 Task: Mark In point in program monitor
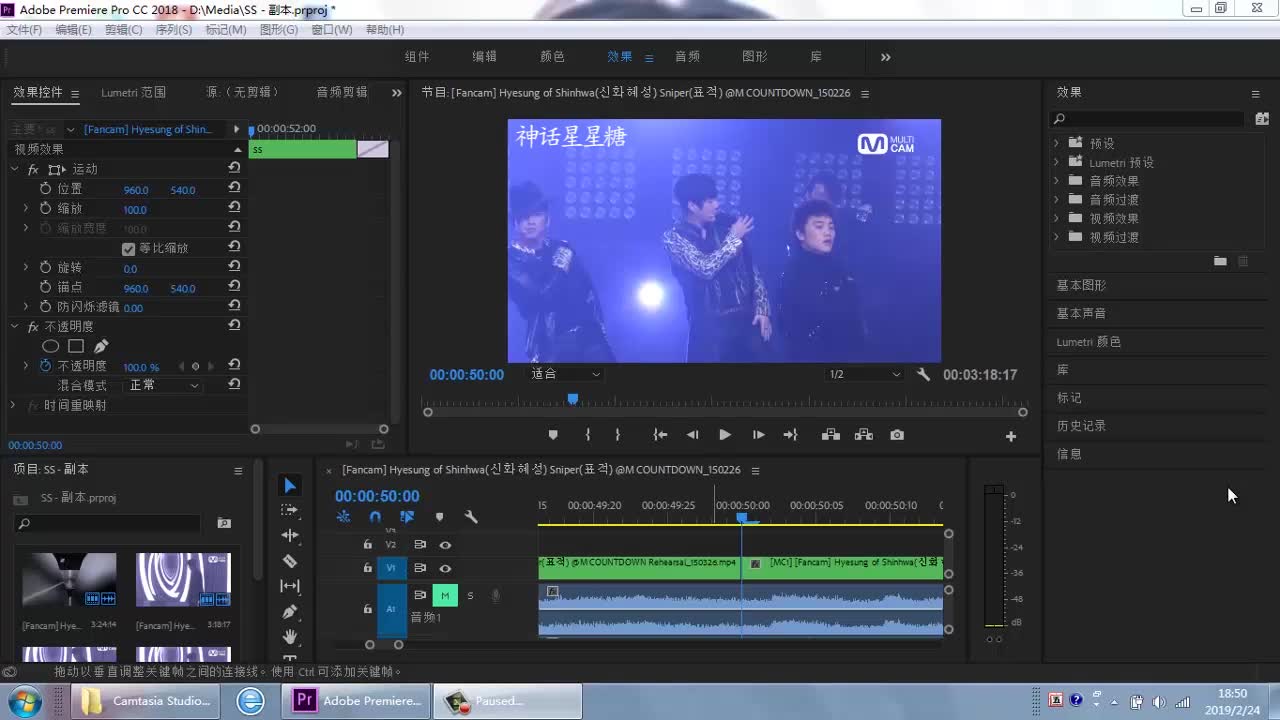pos(587,435)
